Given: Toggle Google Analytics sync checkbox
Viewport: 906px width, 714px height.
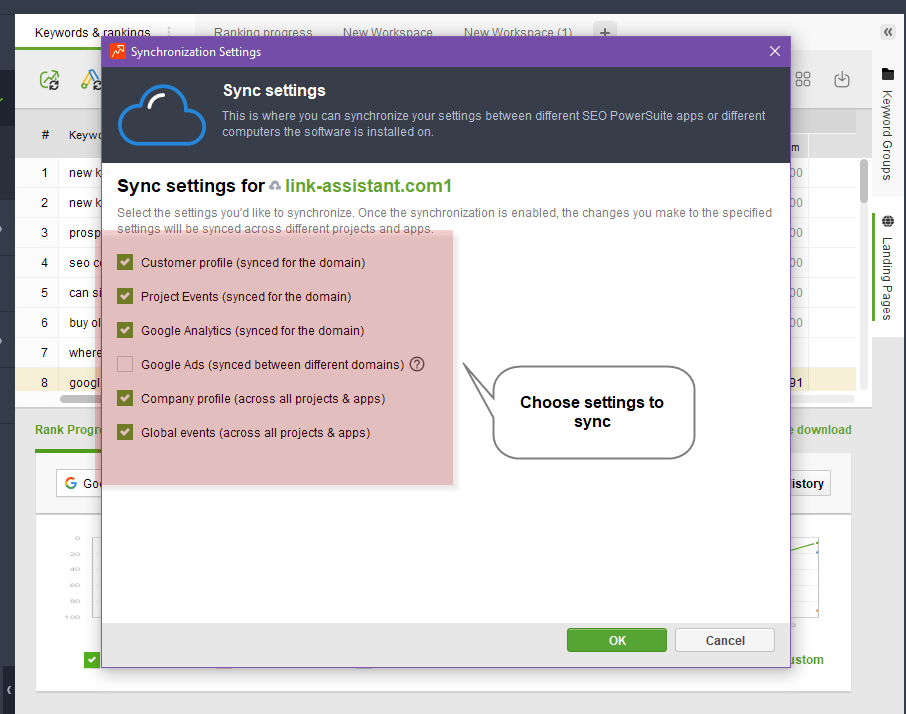Looking at the screenshot, I should pyautogui.click(x=125, y=330).
